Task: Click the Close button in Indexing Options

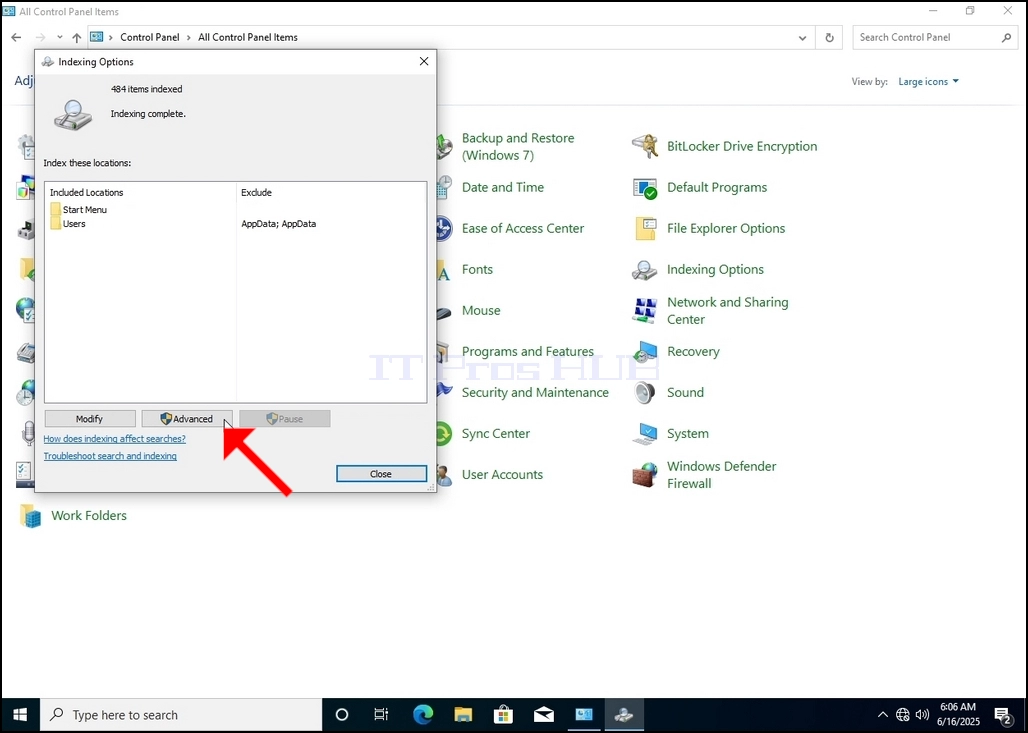Action: coord(381,474)
